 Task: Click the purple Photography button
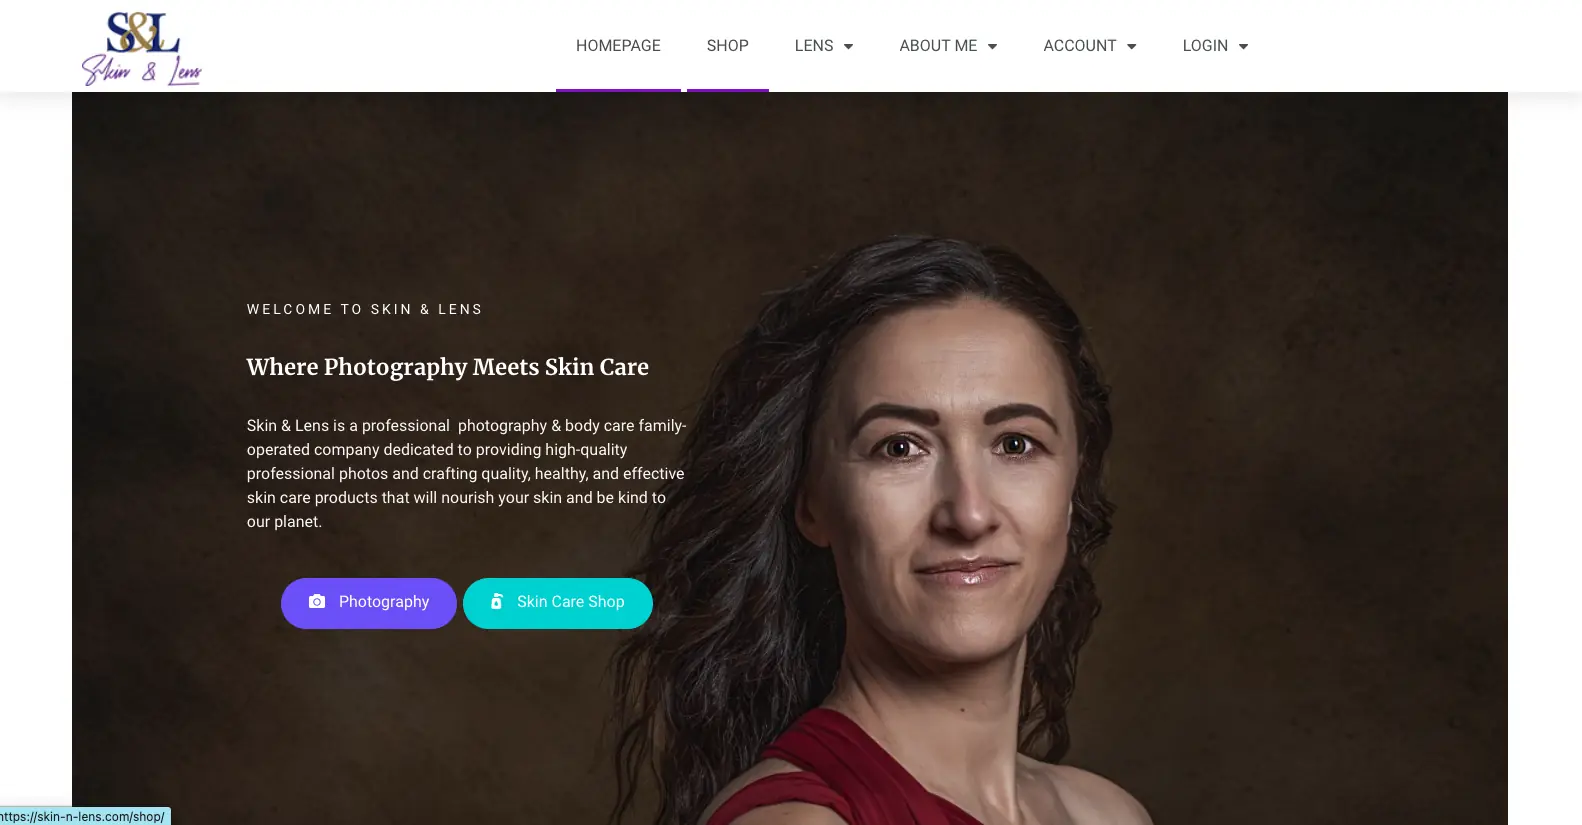coord(369,603)
